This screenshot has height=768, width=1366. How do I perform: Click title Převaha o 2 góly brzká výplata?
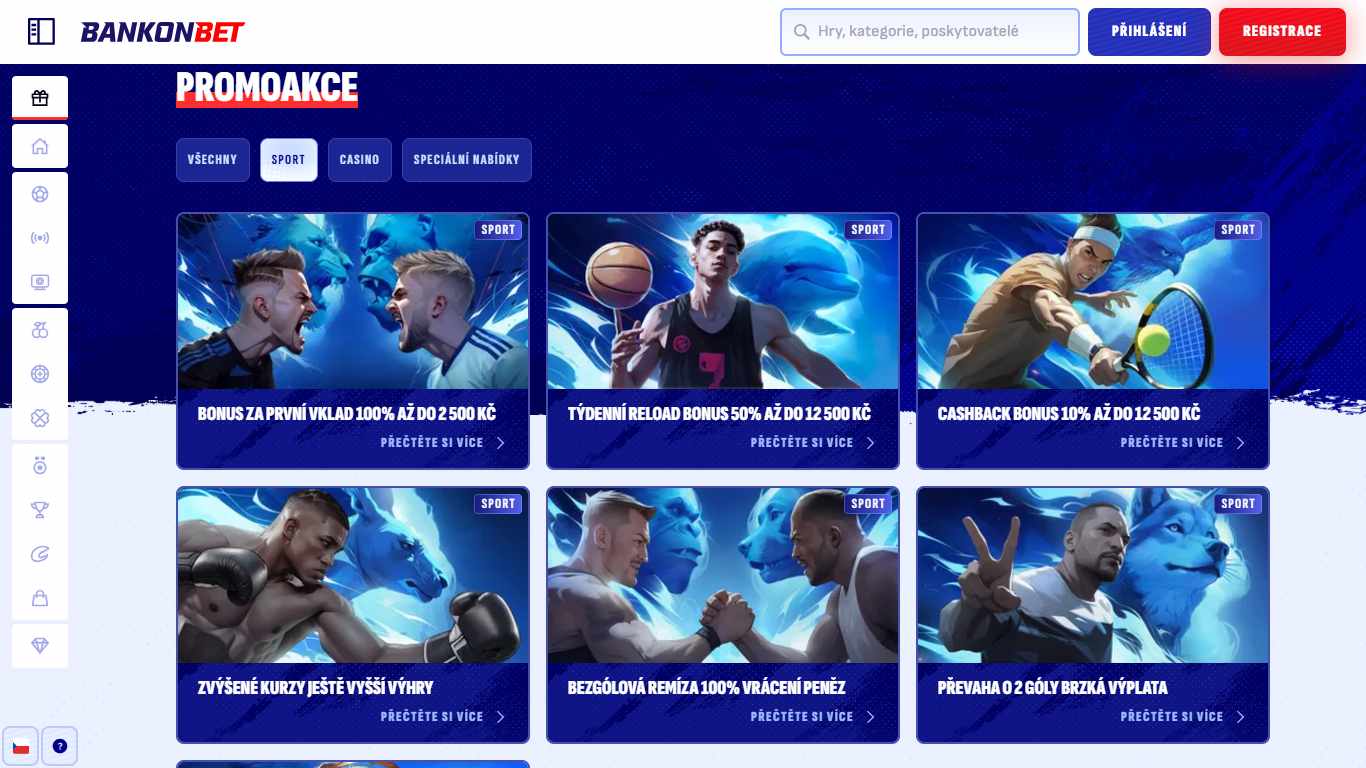click(x=1052, y=688)
